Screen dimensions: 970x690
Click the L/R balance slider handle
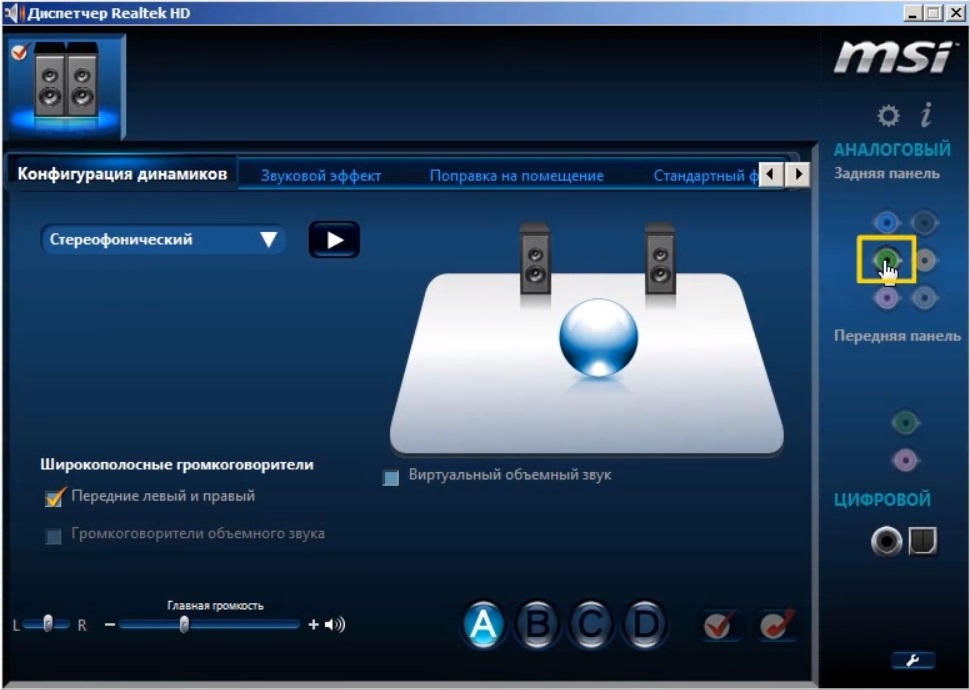point(48,623)
